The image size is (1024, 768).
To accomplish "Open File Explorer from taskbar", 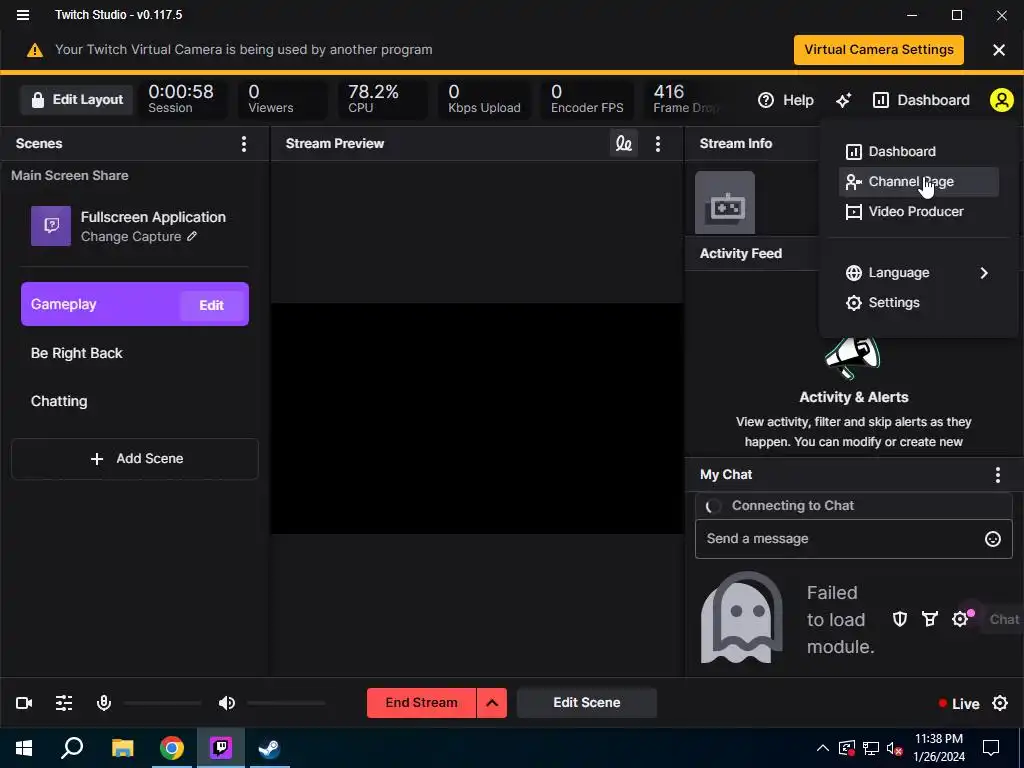I will 122,748.
